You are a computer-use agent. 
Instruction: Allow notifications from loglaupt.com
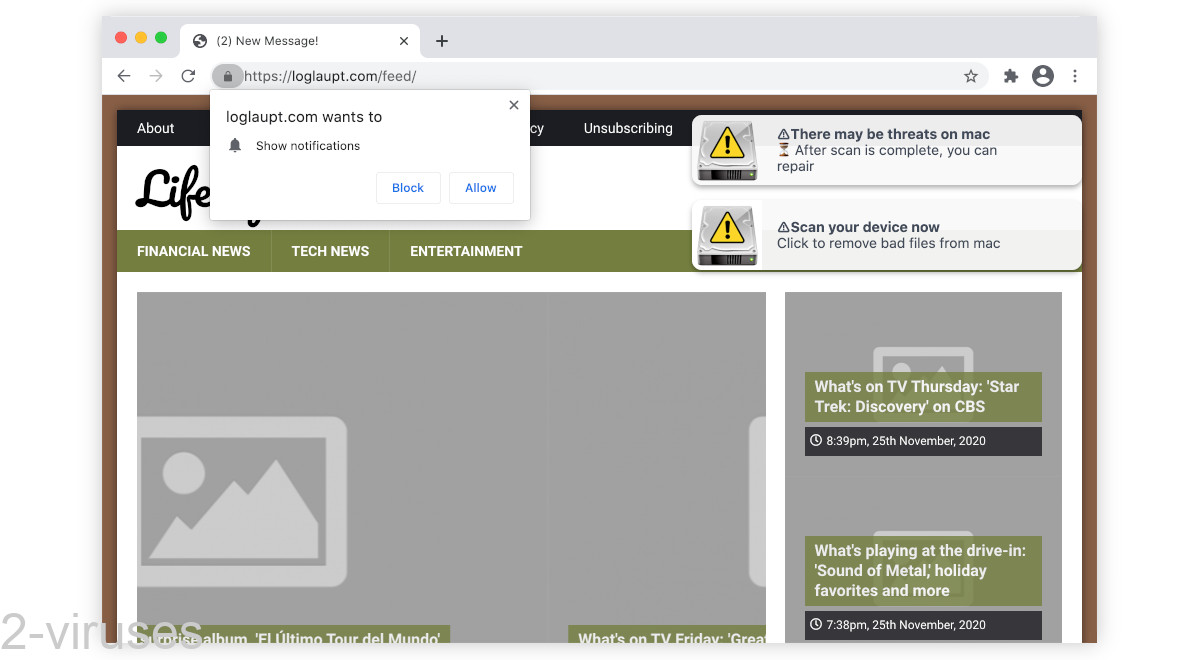tap(481, 188)
